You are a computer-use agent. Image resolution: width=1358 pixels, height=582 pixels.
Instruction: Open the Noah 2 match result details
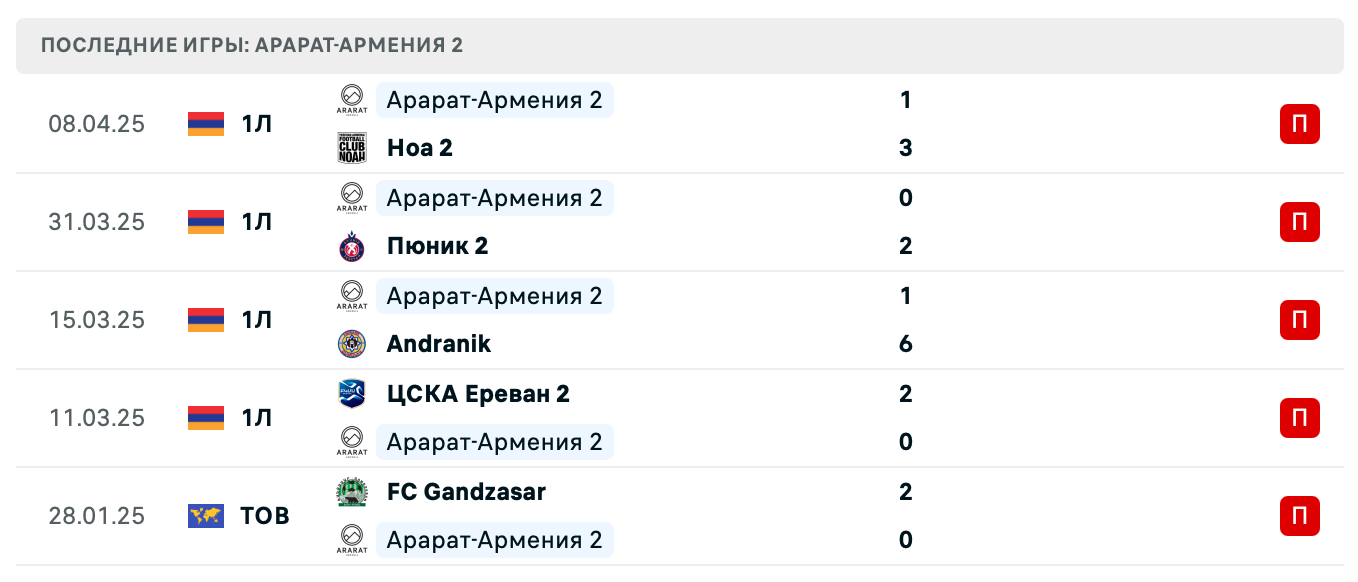[x=419, y=147]
